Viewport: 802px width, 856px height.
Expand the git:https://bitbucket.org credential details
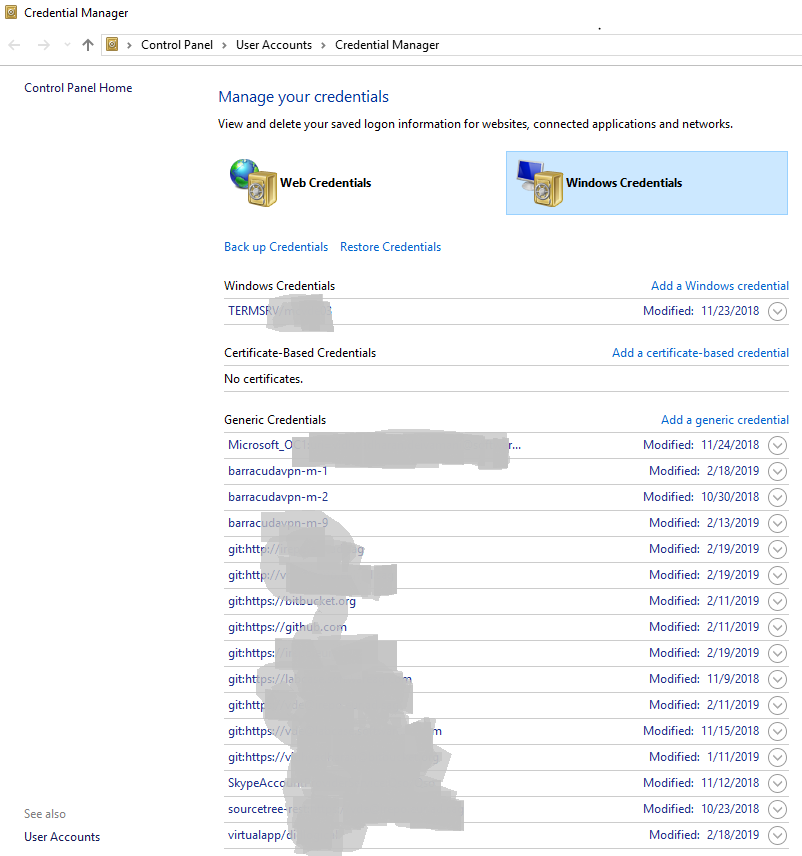(777, 601)
